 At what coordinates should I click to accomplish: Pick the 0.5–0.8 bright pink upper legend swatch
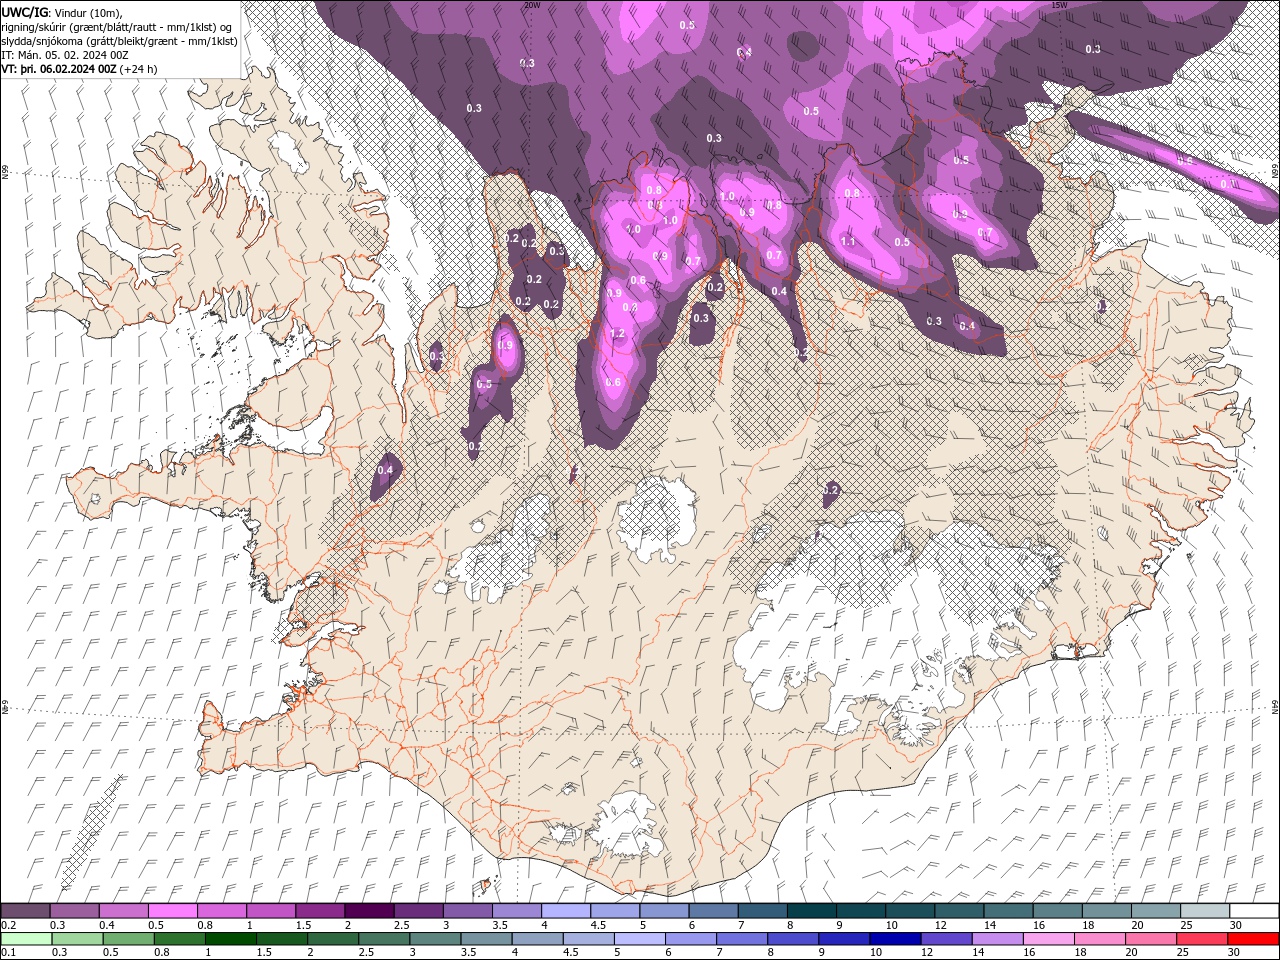(172, 911)
